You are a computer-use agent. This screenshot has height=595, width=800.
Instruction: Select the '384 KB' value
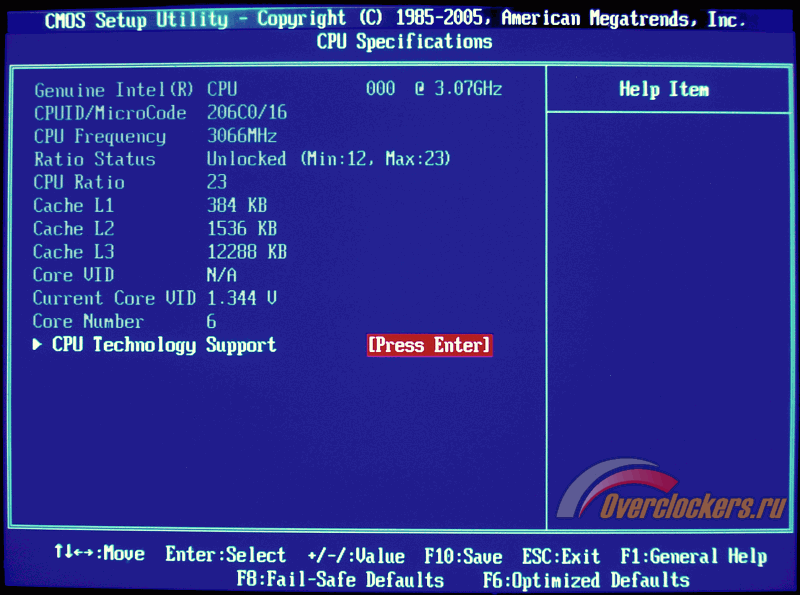click(237, 205)
